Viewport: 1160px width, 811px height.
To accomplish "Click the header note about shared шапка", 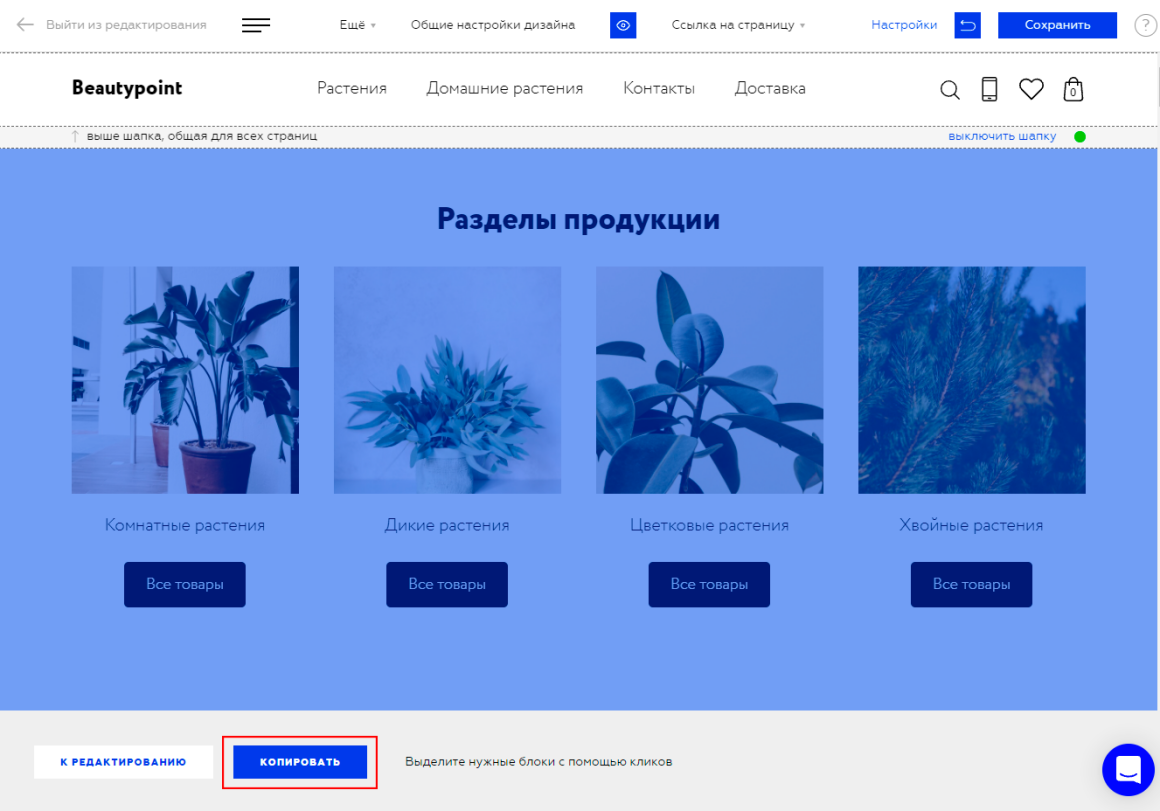I will point(202,136).
